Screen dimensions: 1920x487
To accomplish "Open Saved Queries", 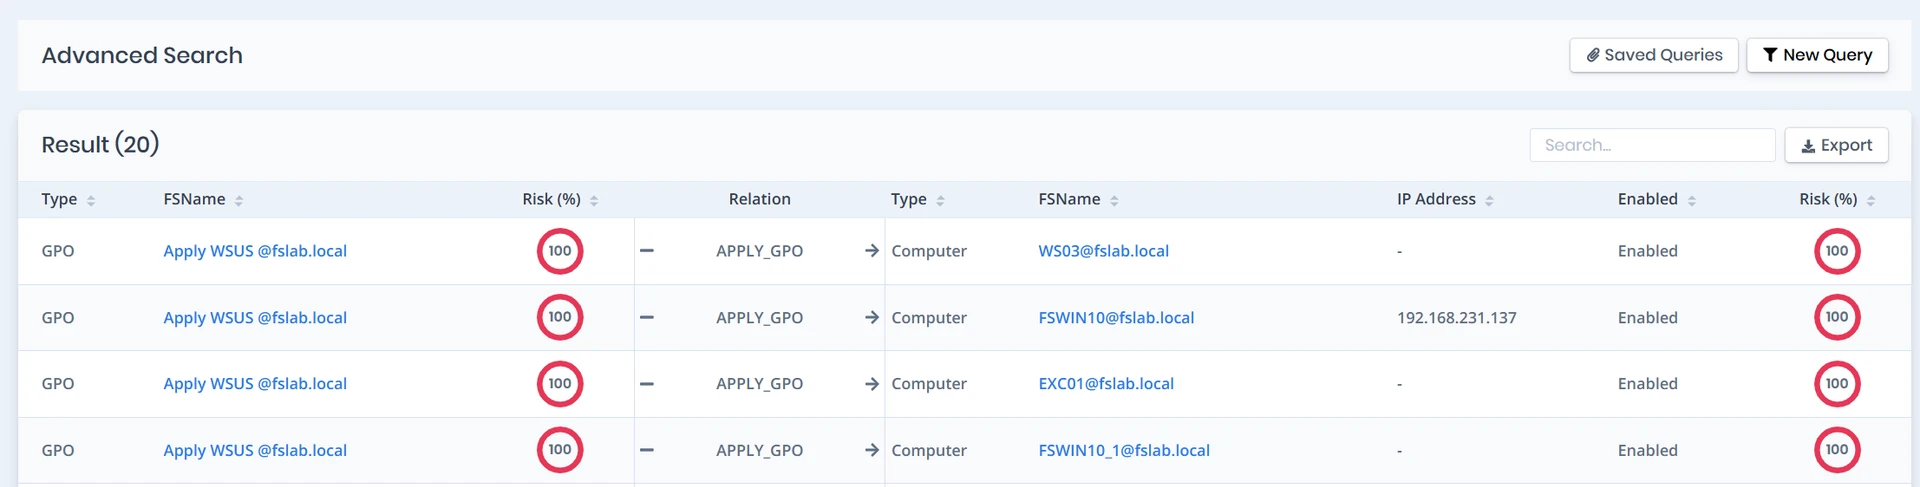I will (1654, 55).
